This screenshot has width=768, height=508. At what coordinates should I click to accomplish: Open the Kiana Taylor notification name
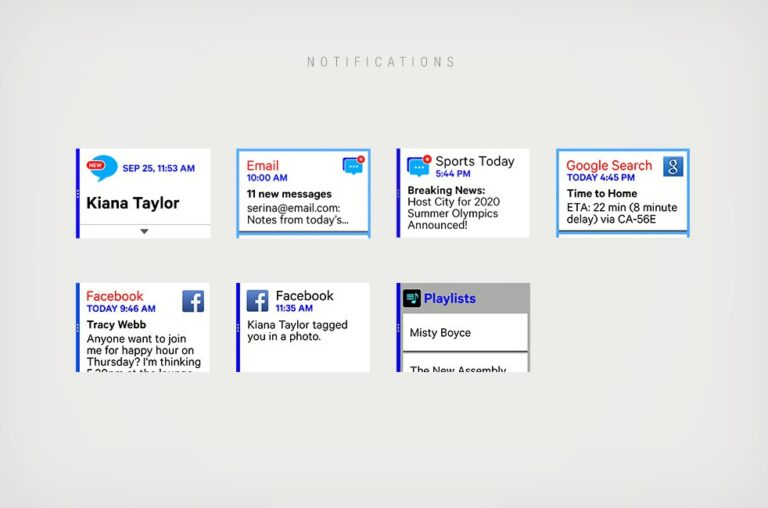click(x=132, y=203)
